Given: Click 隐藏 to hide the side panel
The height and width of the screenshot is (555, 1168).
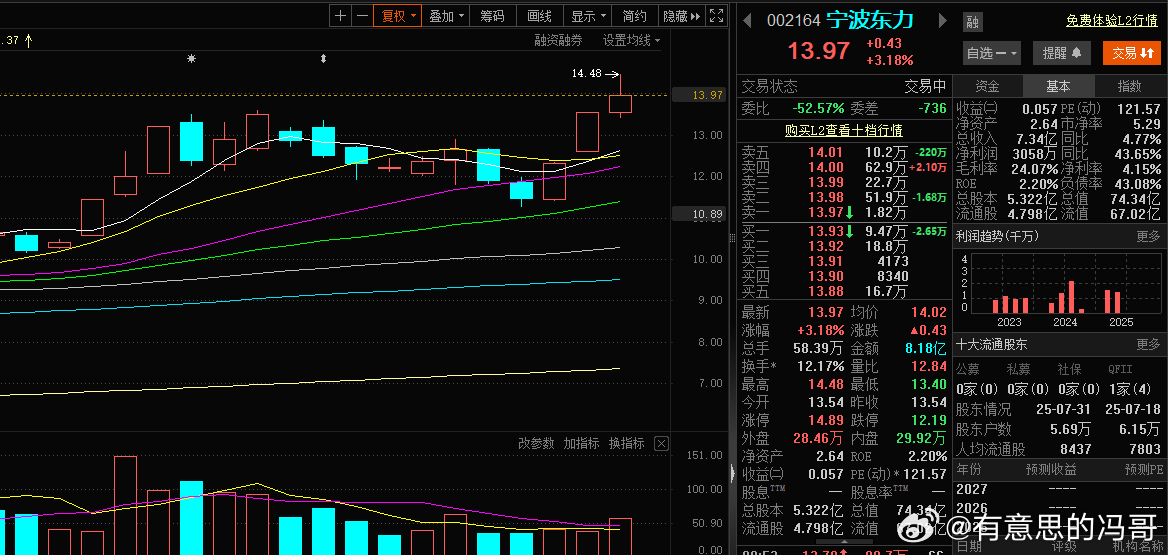Looking at the screenshot, I should pos(682,16).
